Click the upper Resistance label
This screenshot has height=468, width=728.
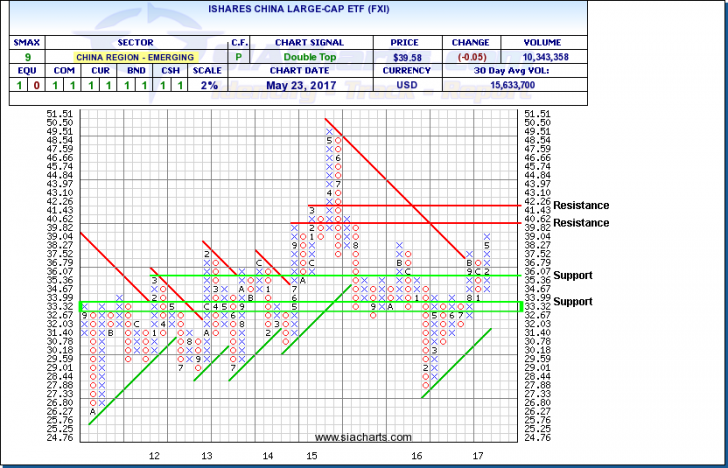tap(580, 205)
